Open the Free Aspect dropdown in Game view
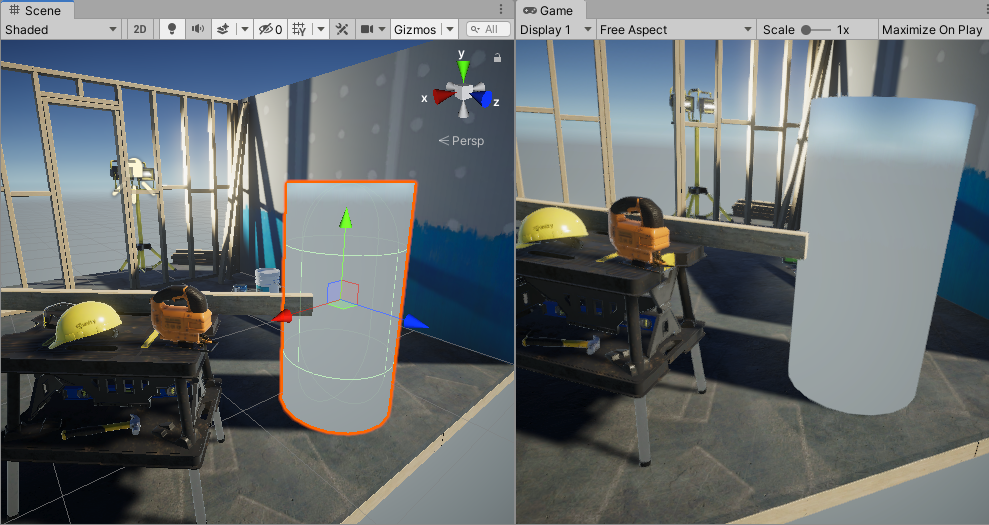Image resolution: width=989 pixels, height=525 pixels. point(675,30)
